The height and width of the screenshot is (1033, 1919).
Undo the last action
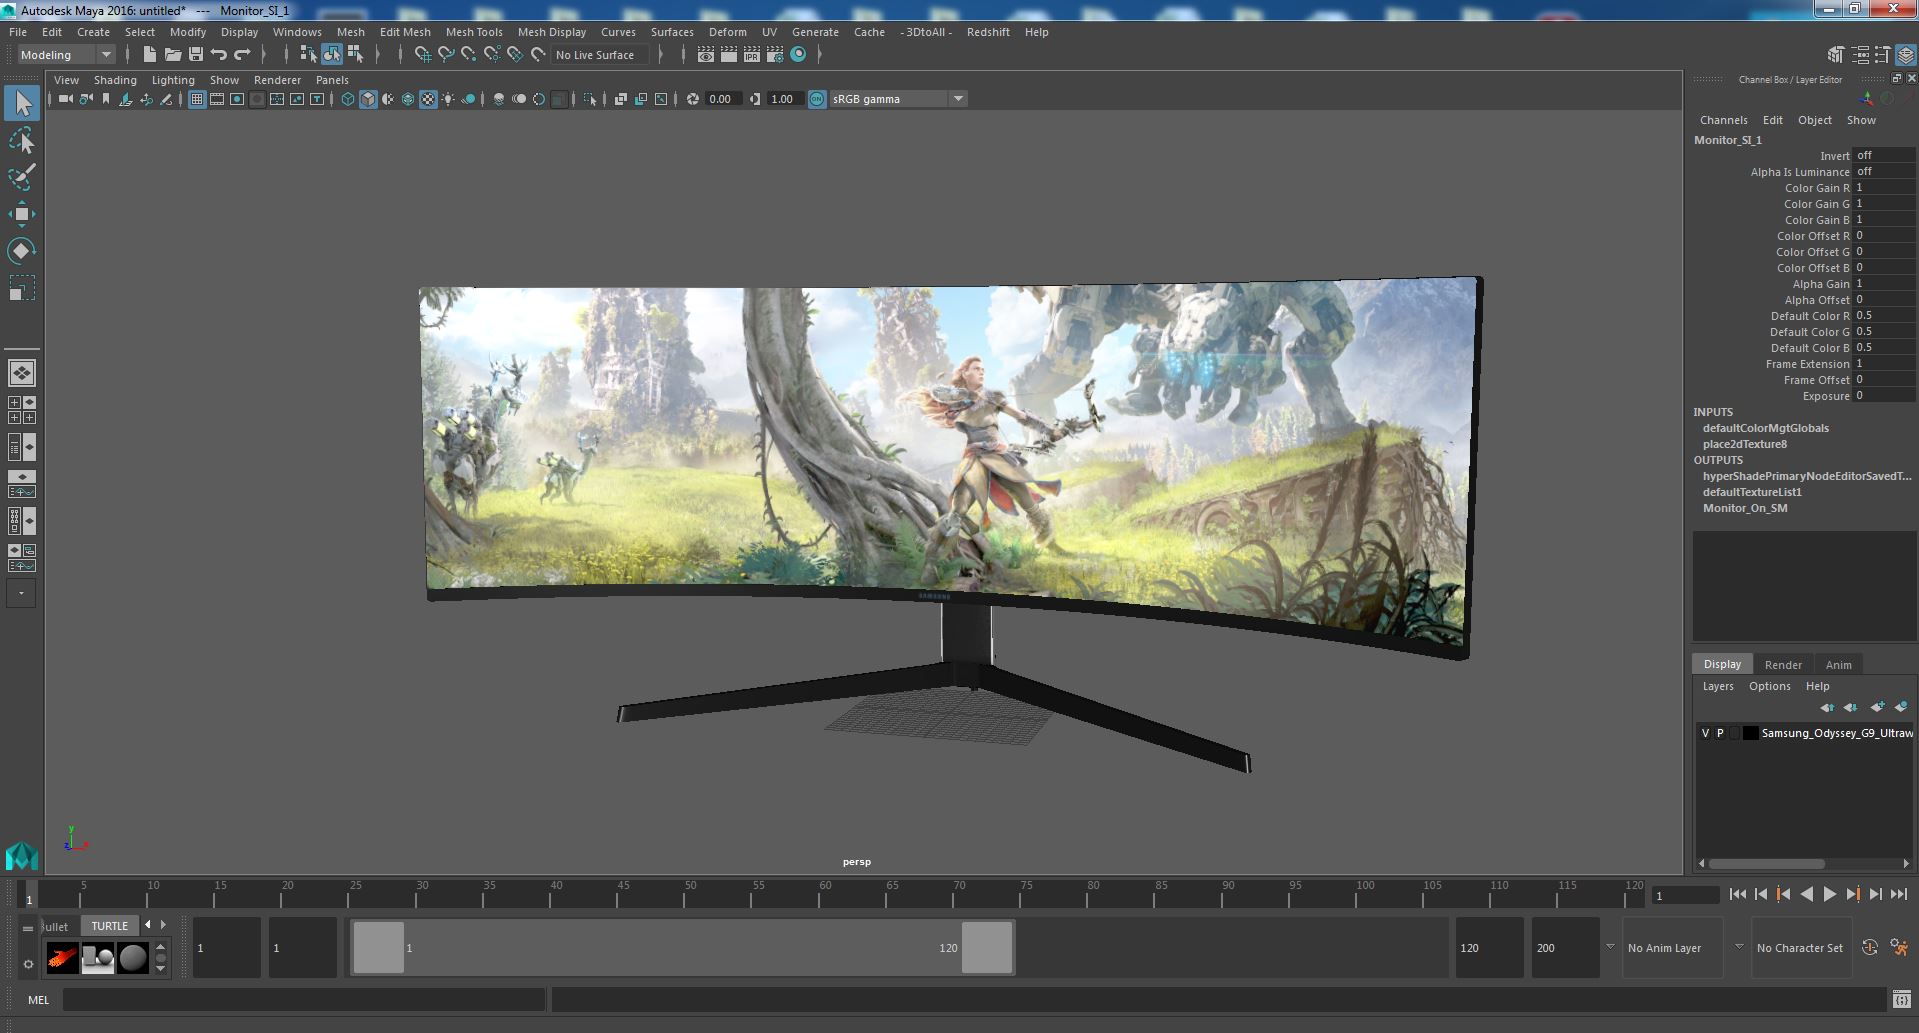[x=219, y=55]
